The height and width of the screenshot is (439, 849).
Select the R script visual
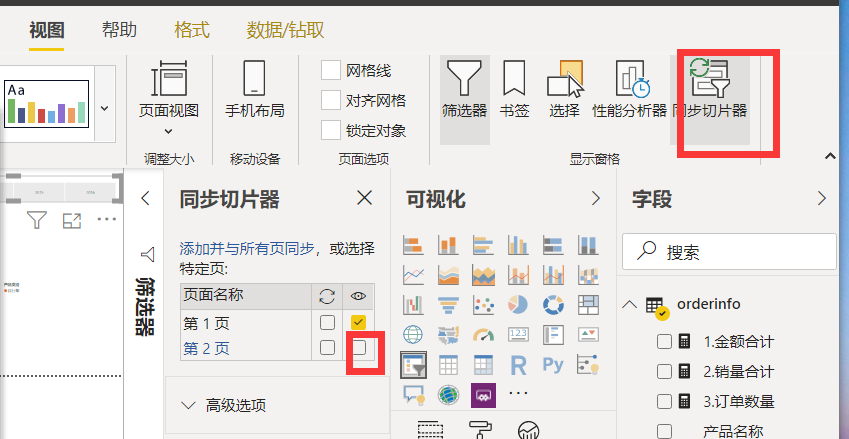pos(518,365)
